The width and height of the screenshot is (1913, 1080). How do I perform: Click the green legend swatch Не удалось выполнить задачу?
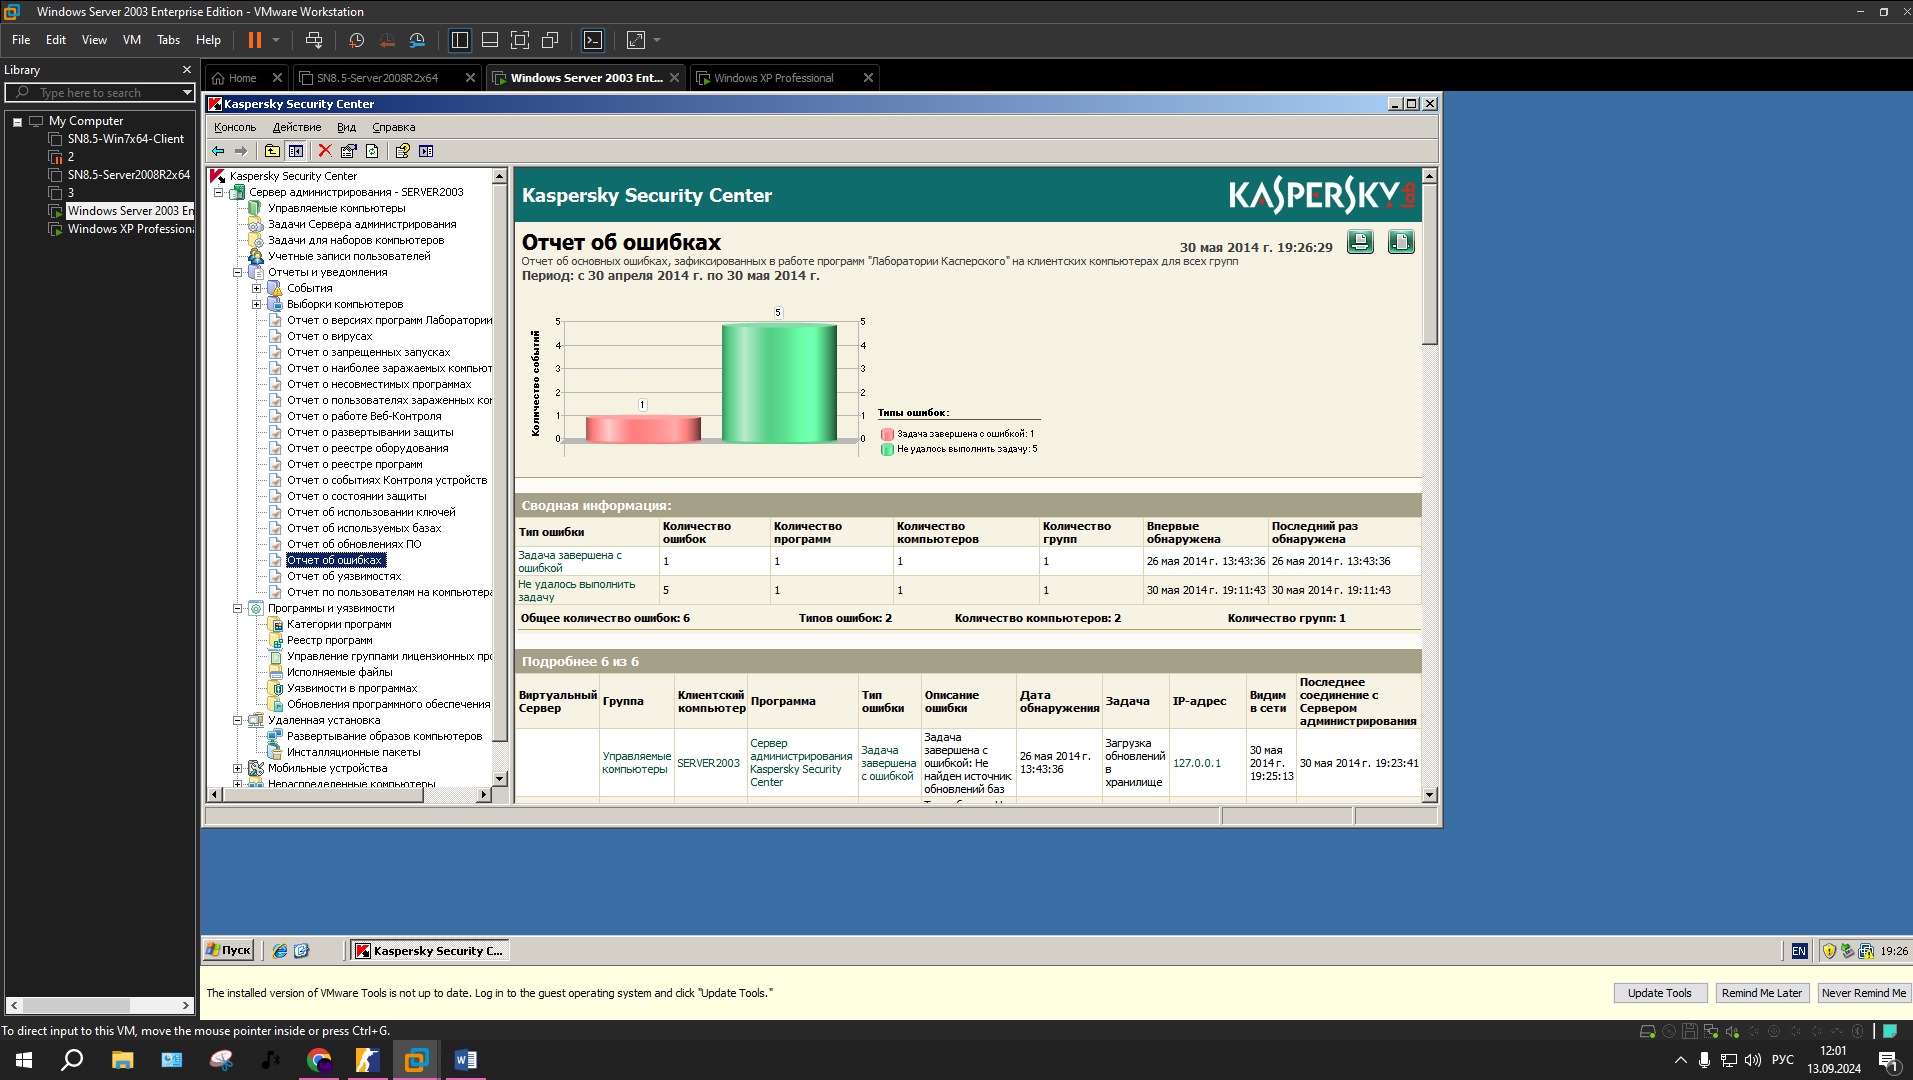[x=887, y=449]
